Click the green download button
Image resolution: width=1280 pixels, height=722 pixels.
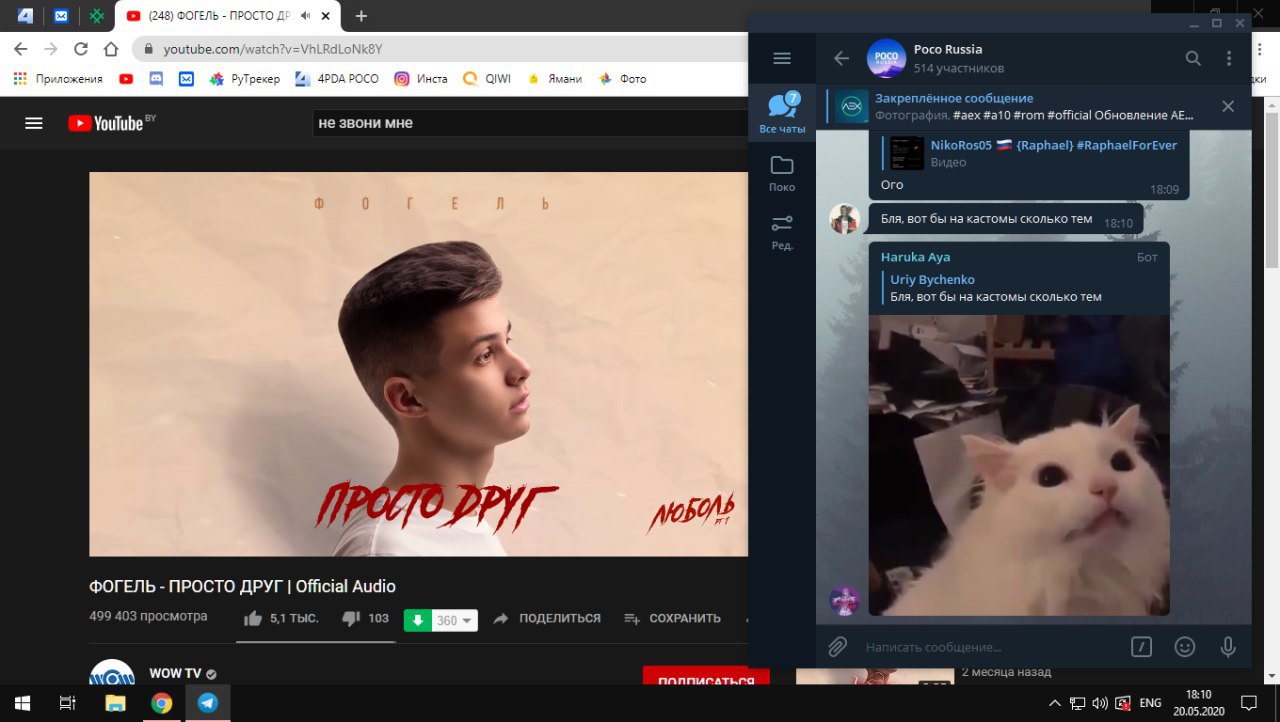pos(418,620)
